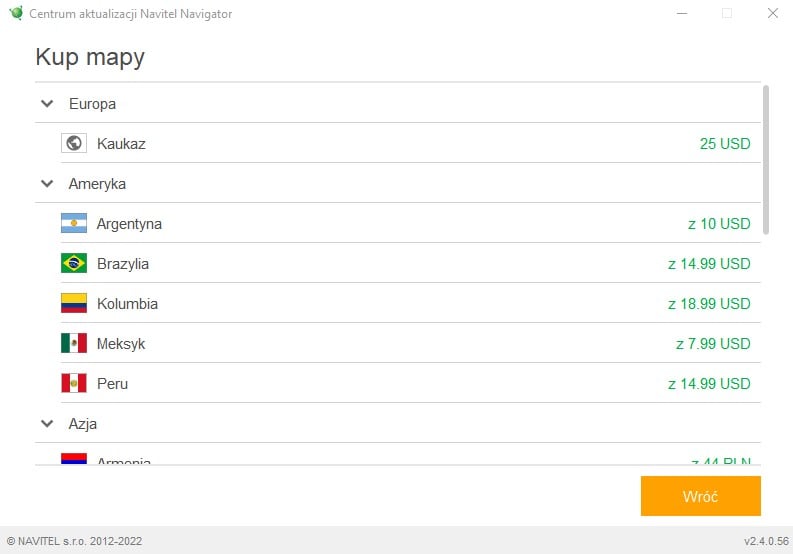Click the Armenia flag icon

pyautogui.click(x=74, y=459)
